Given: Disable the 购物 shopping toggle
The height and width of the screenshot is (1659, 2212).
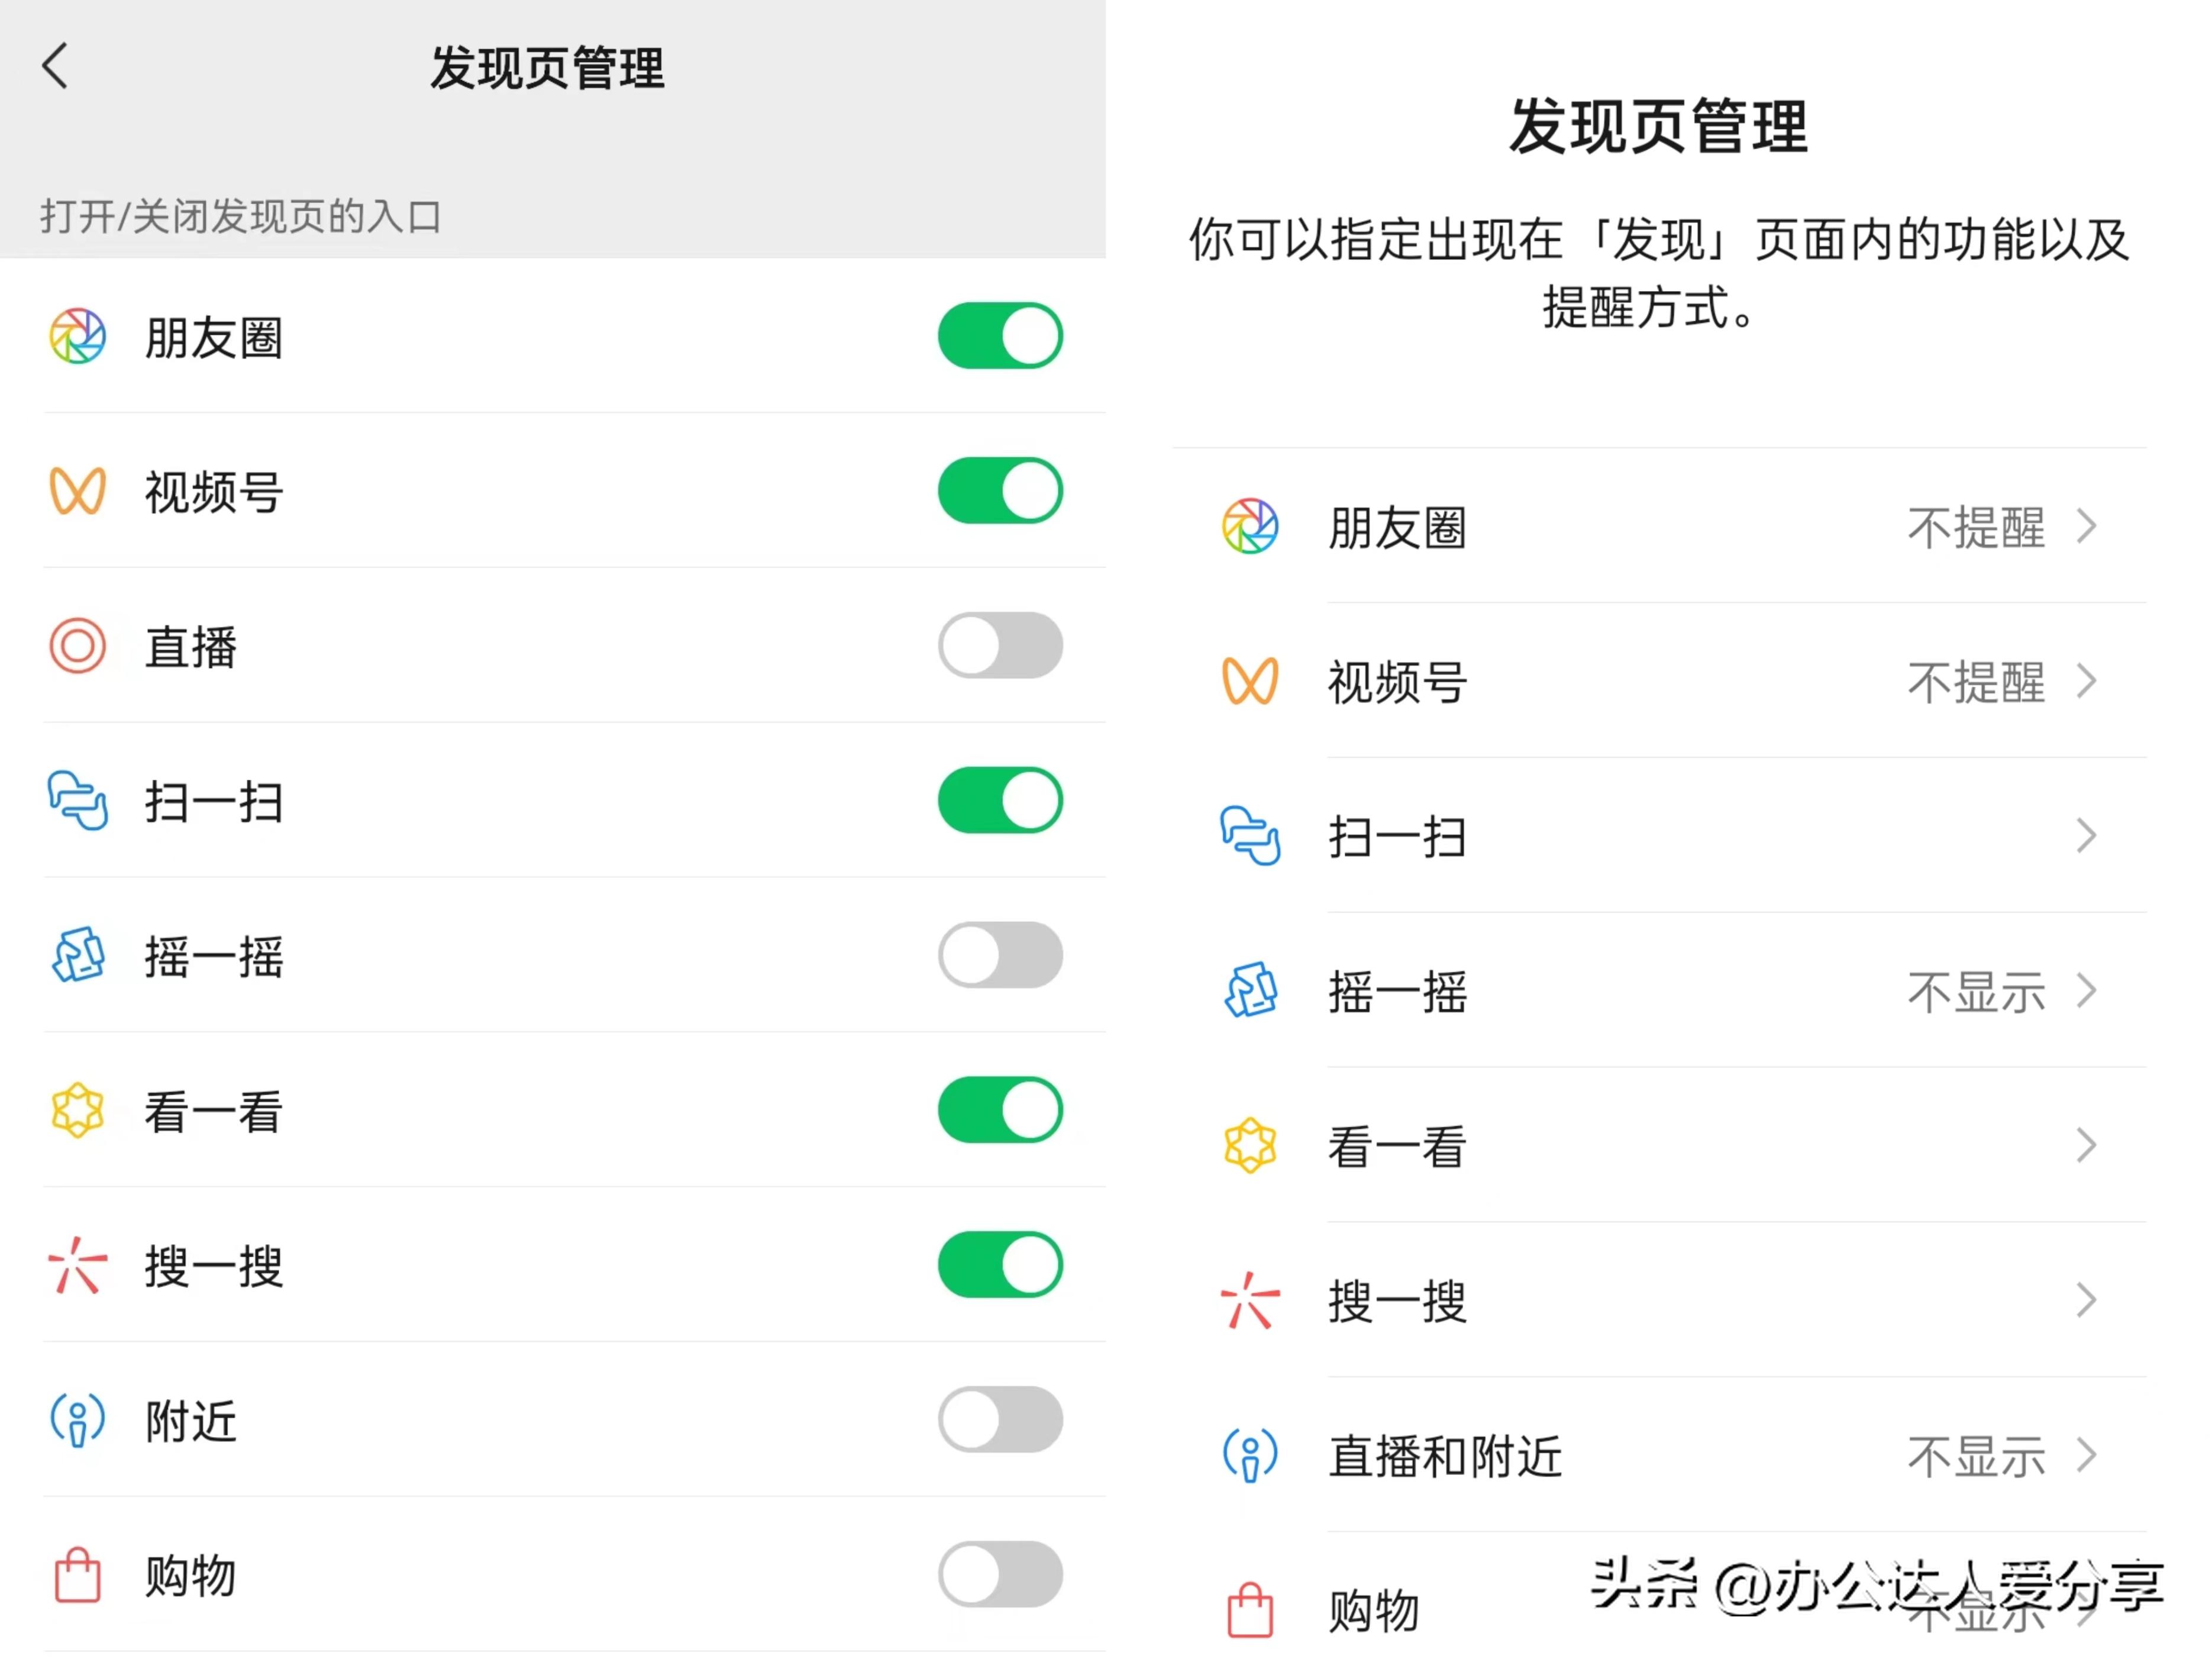Looking at the screenshot, I should pos(999,1573).
